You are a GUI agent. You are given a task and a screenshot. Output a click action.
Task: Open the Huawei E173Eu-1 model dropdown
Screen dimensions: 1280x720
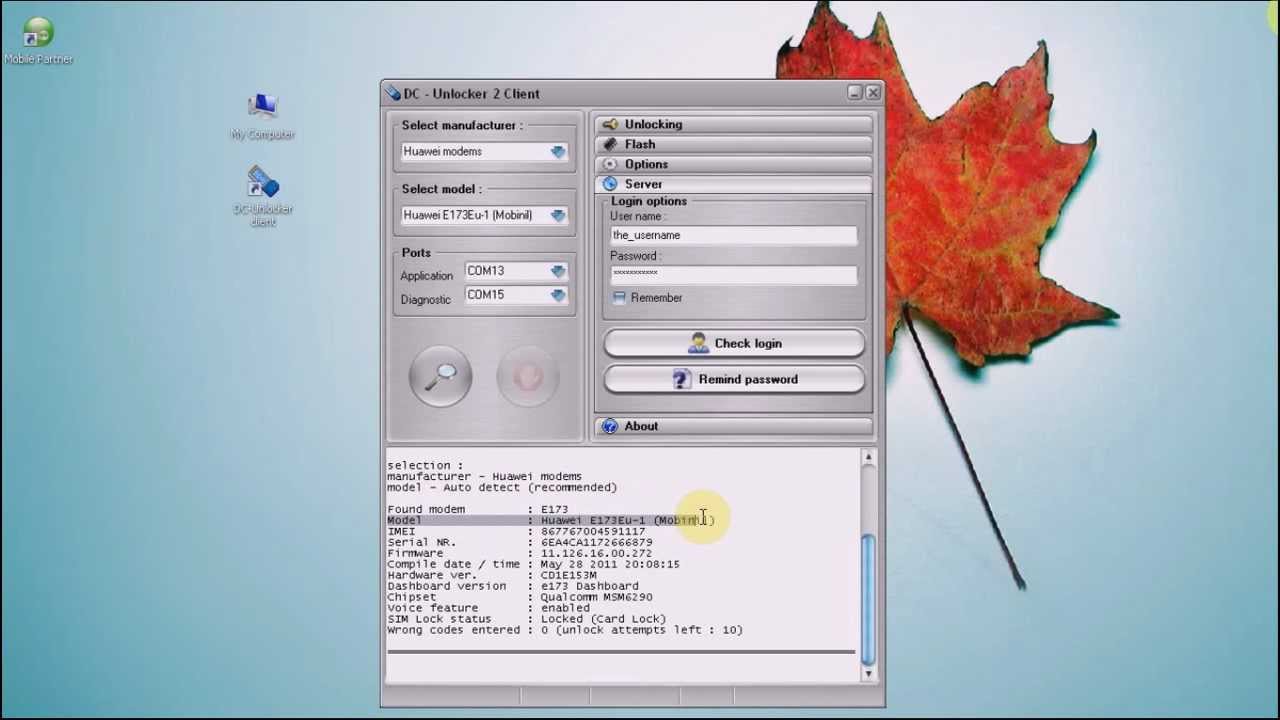click(x=558, y=215)
